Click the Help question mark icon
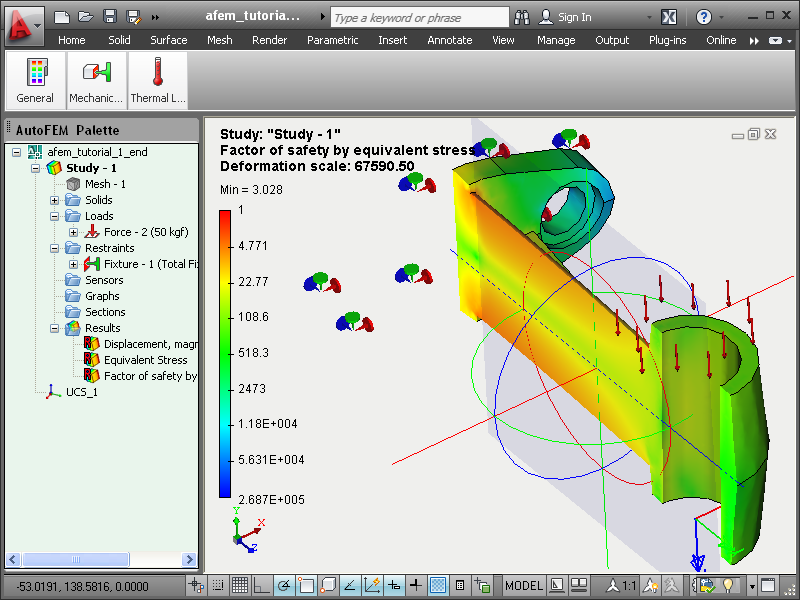The width and height of the screenshot is (800, 600). tap(704, 17)
